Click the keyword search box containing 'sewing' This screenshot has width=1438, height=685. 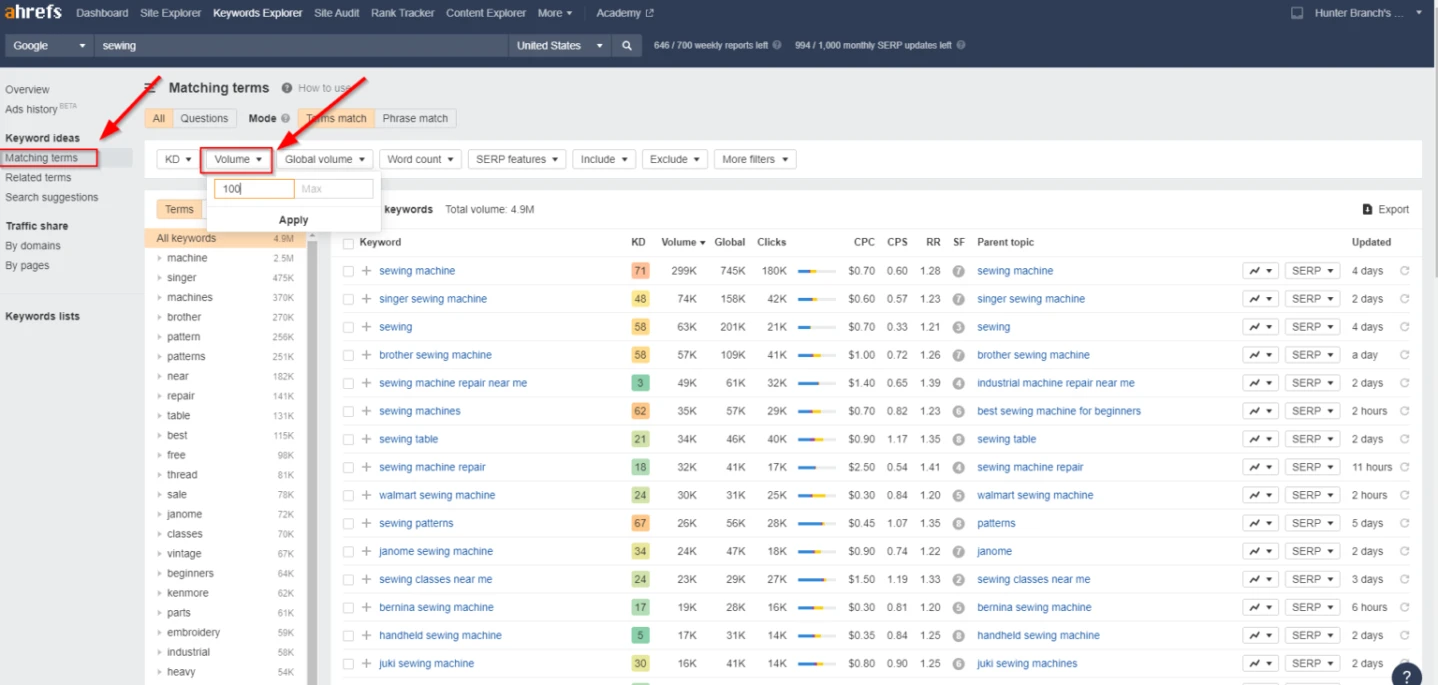click(301, 46)
